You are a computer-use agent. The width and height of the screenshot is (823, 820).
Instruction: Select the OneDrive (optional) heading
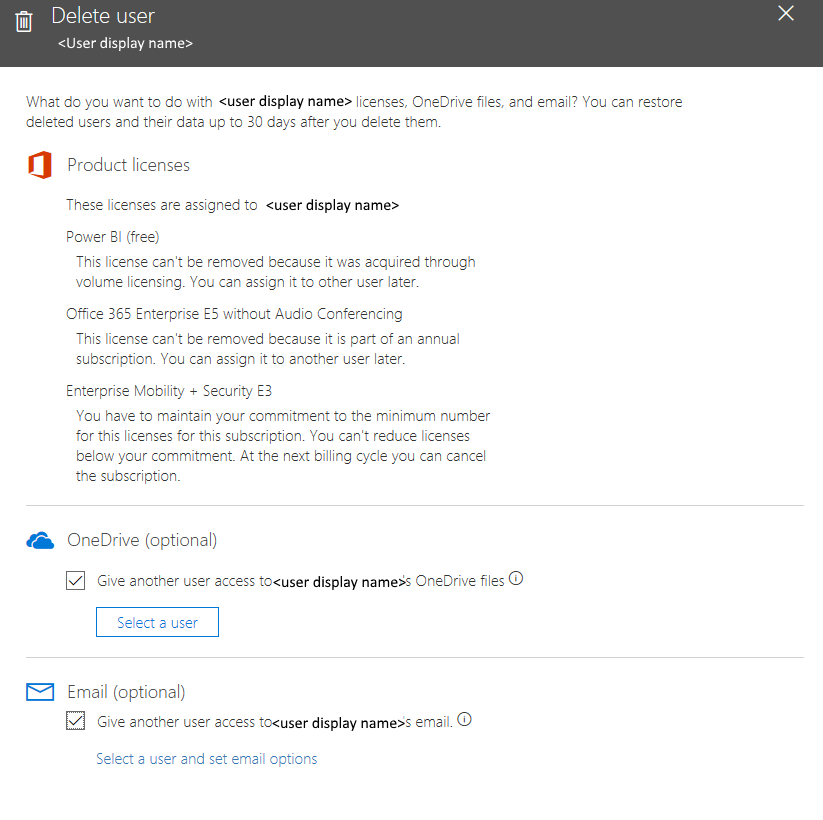pos(141,540)
